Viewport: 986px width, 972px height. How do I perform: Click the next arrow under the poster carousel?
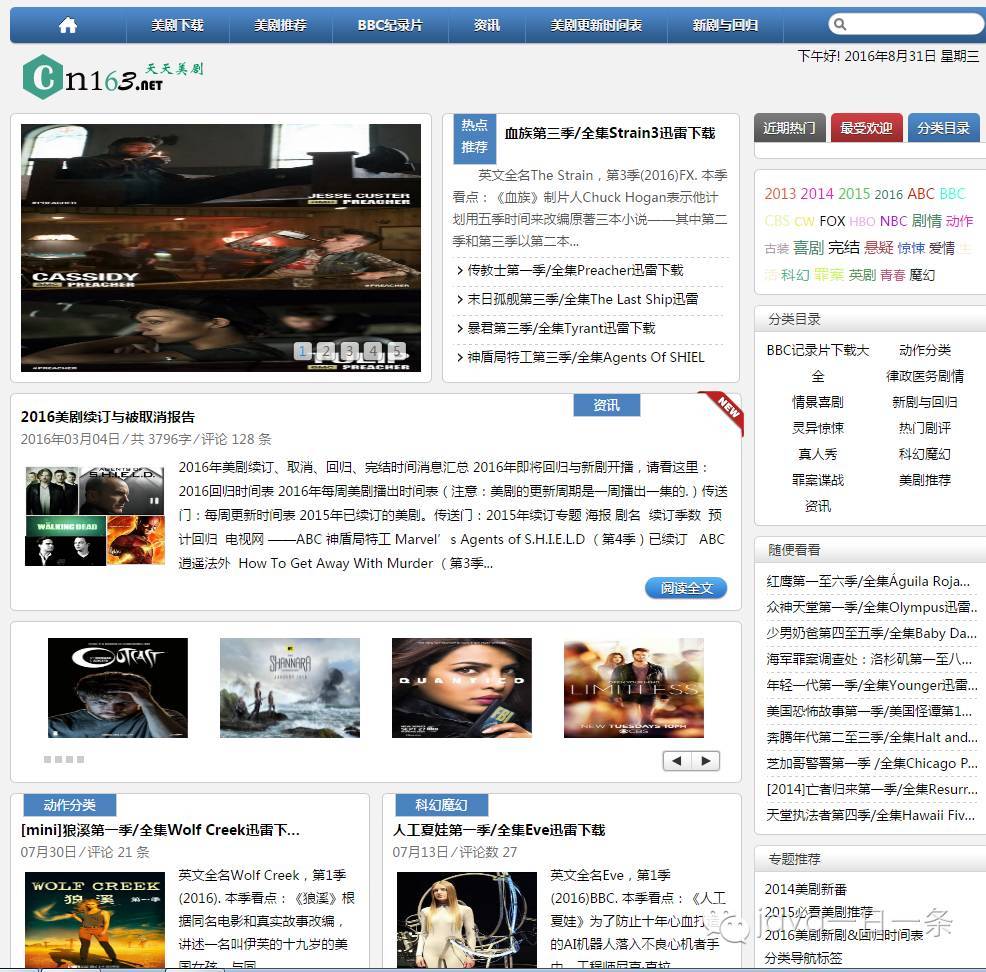point(706,760)
